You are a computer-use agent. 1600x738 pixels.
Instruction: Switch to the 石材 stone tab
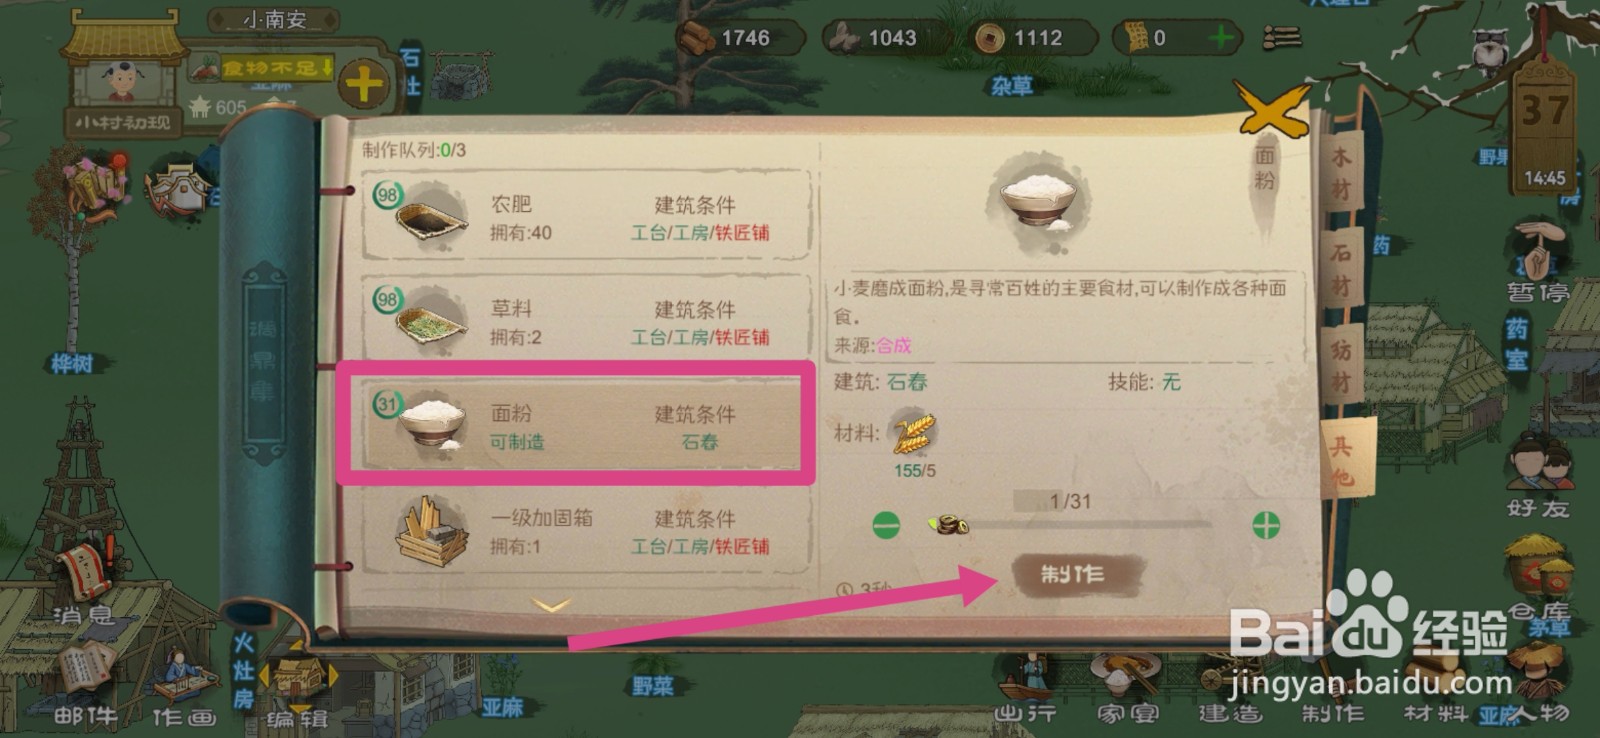coord(1340,270)
